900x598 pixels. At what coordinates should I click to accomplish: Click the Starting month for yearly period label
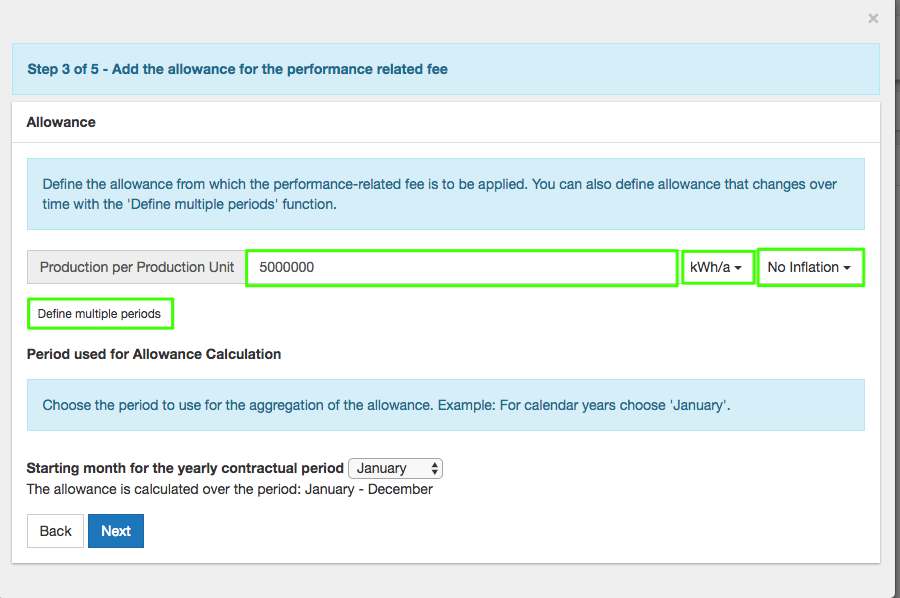(x=185, y=468)
